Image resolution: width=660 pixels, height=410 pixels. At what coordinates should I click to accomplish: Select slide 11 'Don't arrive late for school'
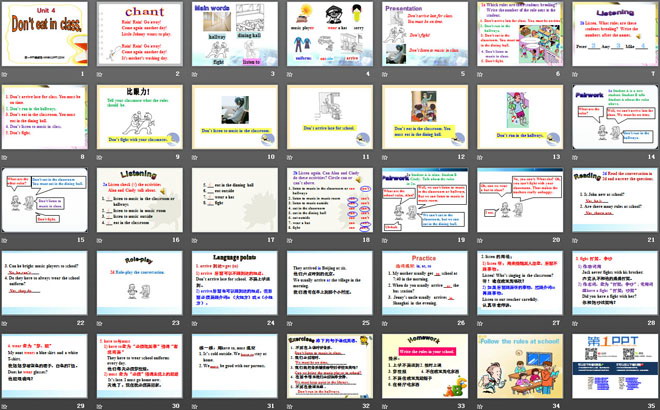pyautogui.click(x=330, y=117)
